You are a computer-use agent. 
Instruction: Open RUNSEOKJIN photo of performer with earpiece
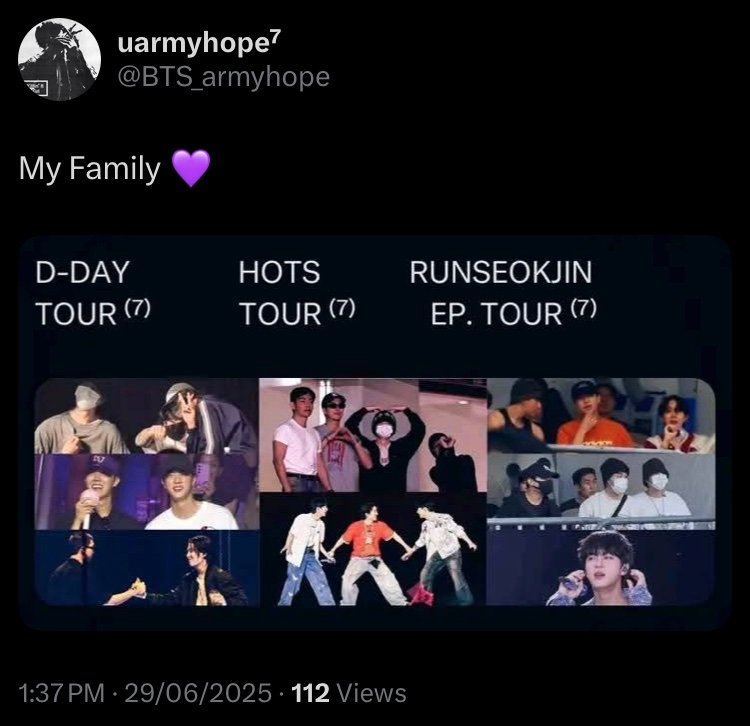601,568
